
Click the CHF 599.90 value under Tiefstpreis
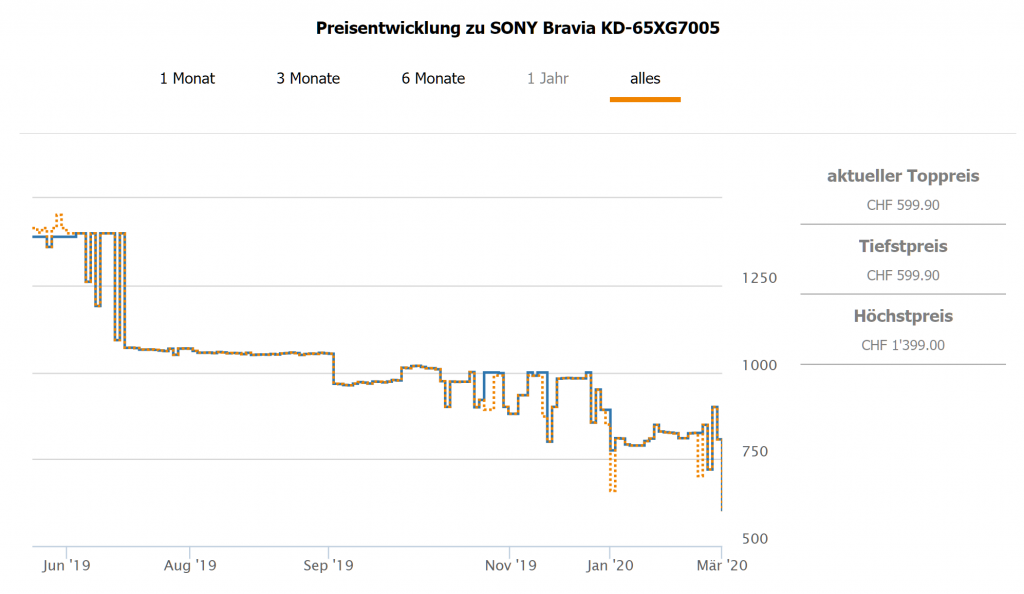903,275
